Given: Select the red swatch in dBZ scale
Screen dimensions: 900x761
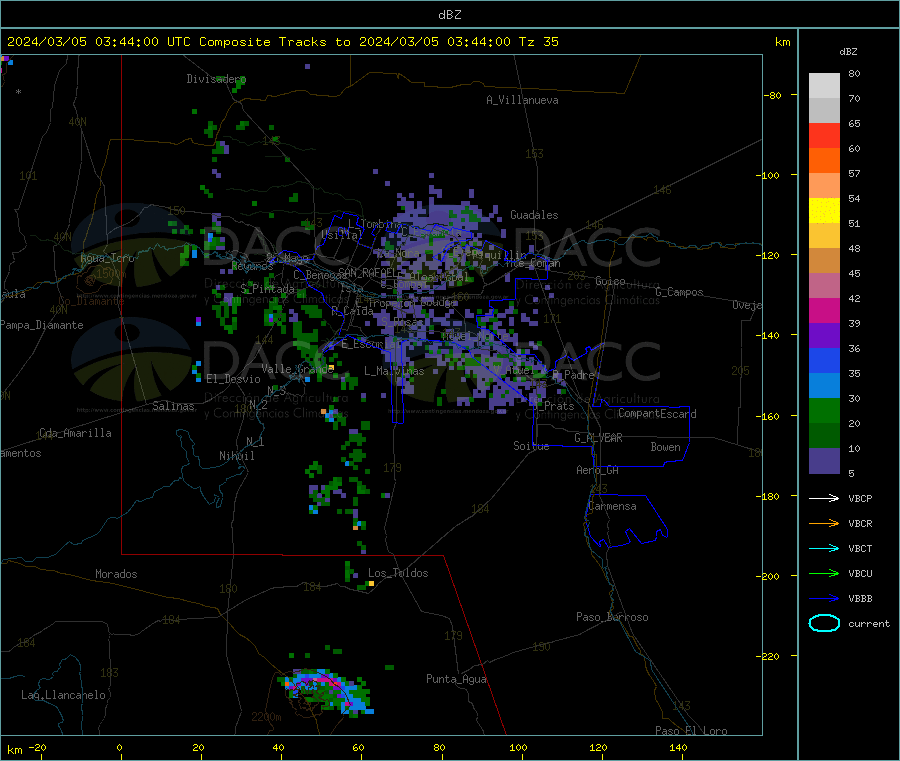Looking at the screenshot, I should (824, 135).
